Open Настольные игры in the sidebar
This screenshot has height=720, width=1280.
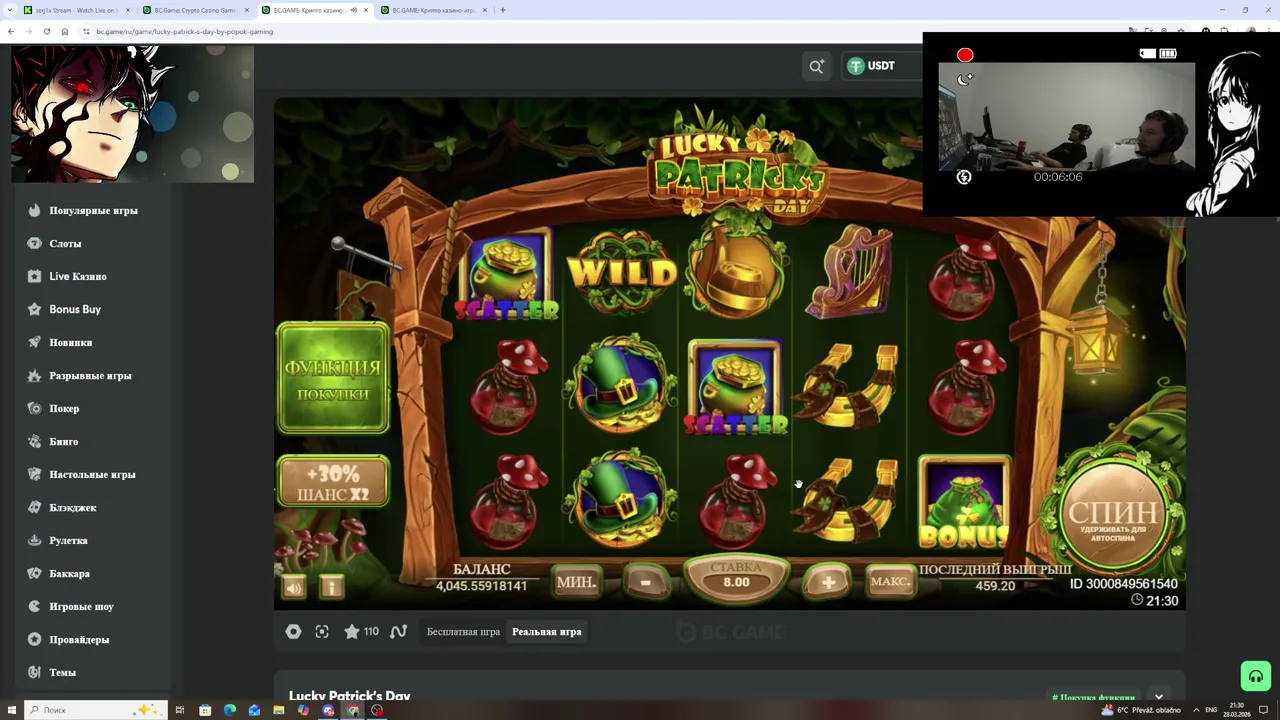point(92,474)
